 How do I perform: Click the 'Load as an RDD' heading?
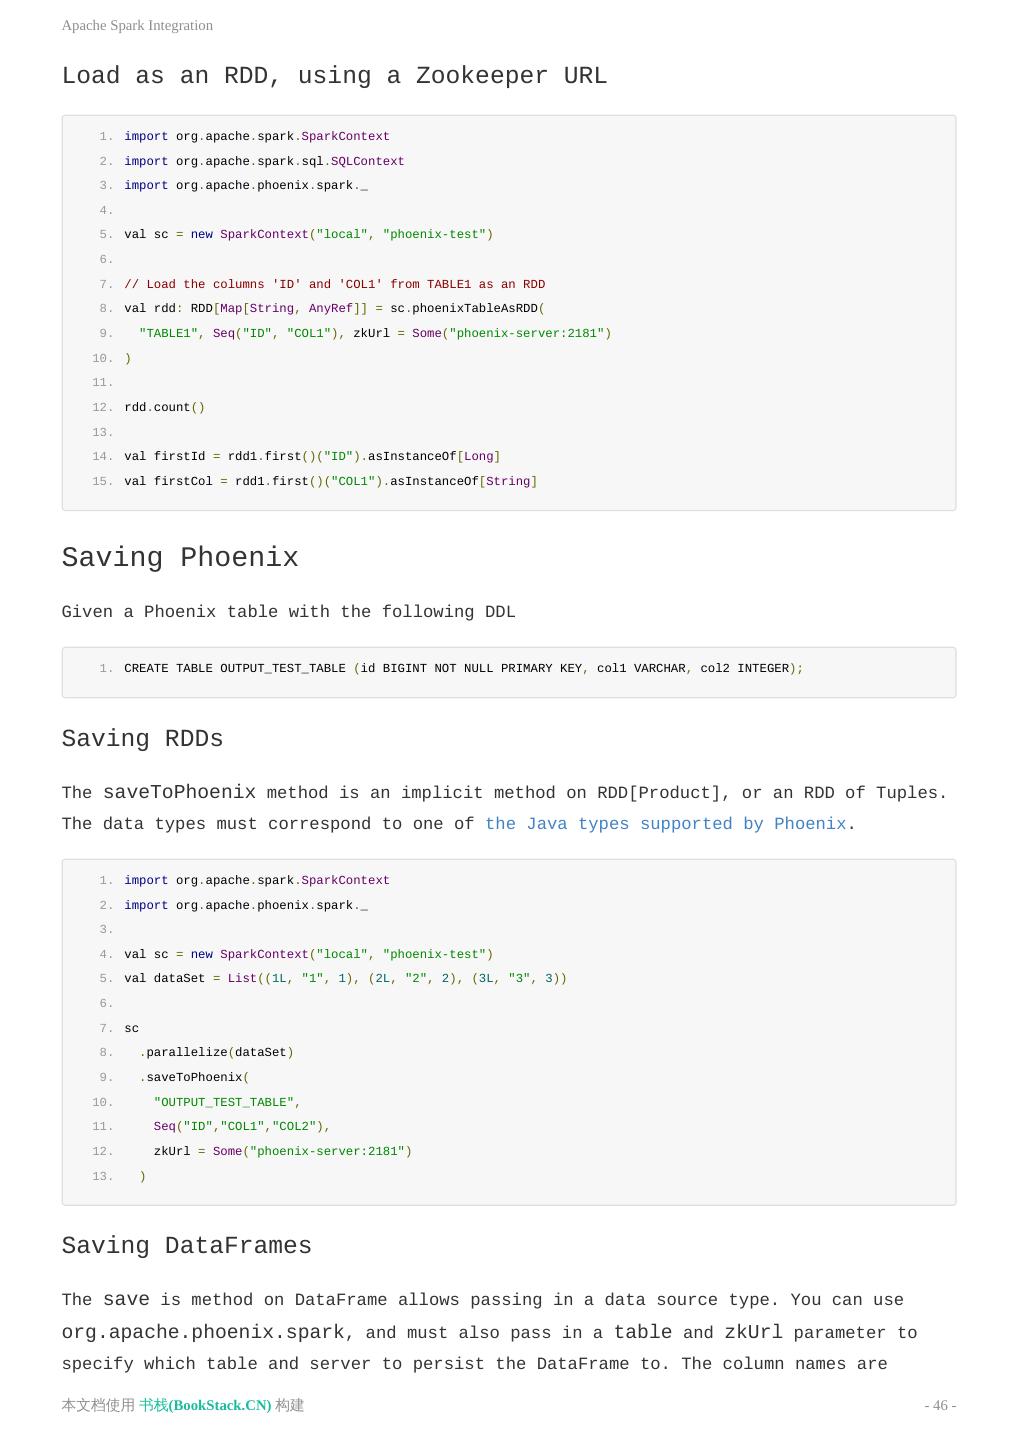pos(334,76)
